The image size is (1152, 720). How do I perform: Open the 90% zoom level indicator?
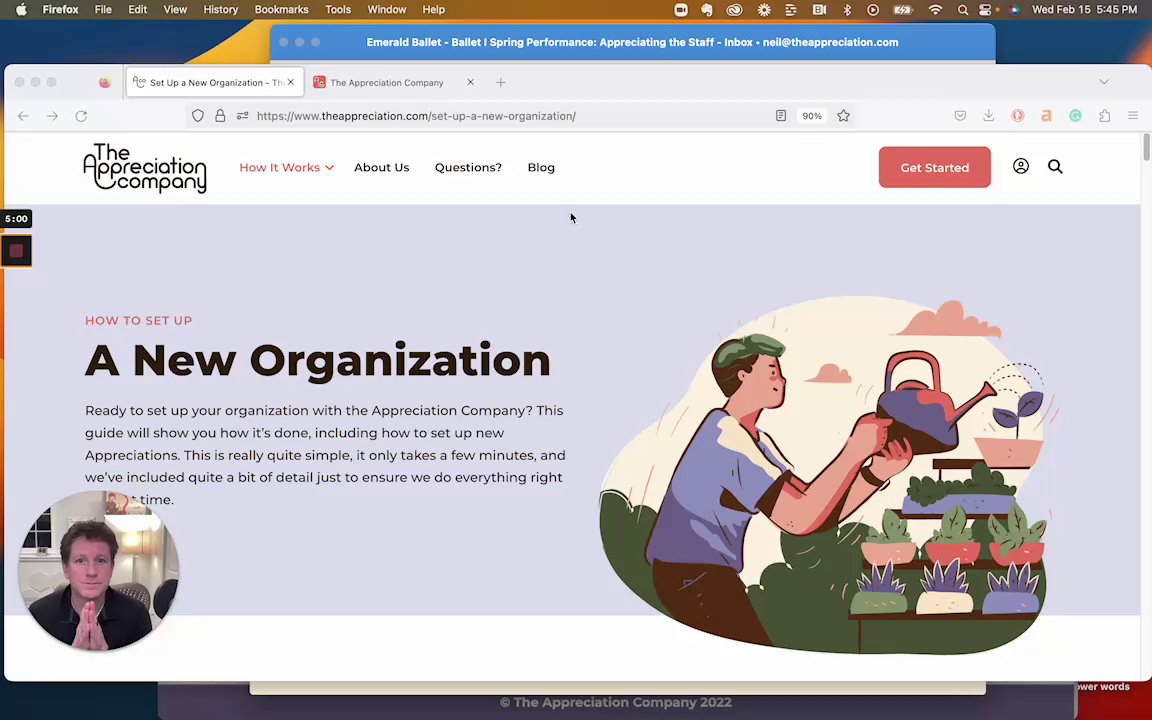812,115
